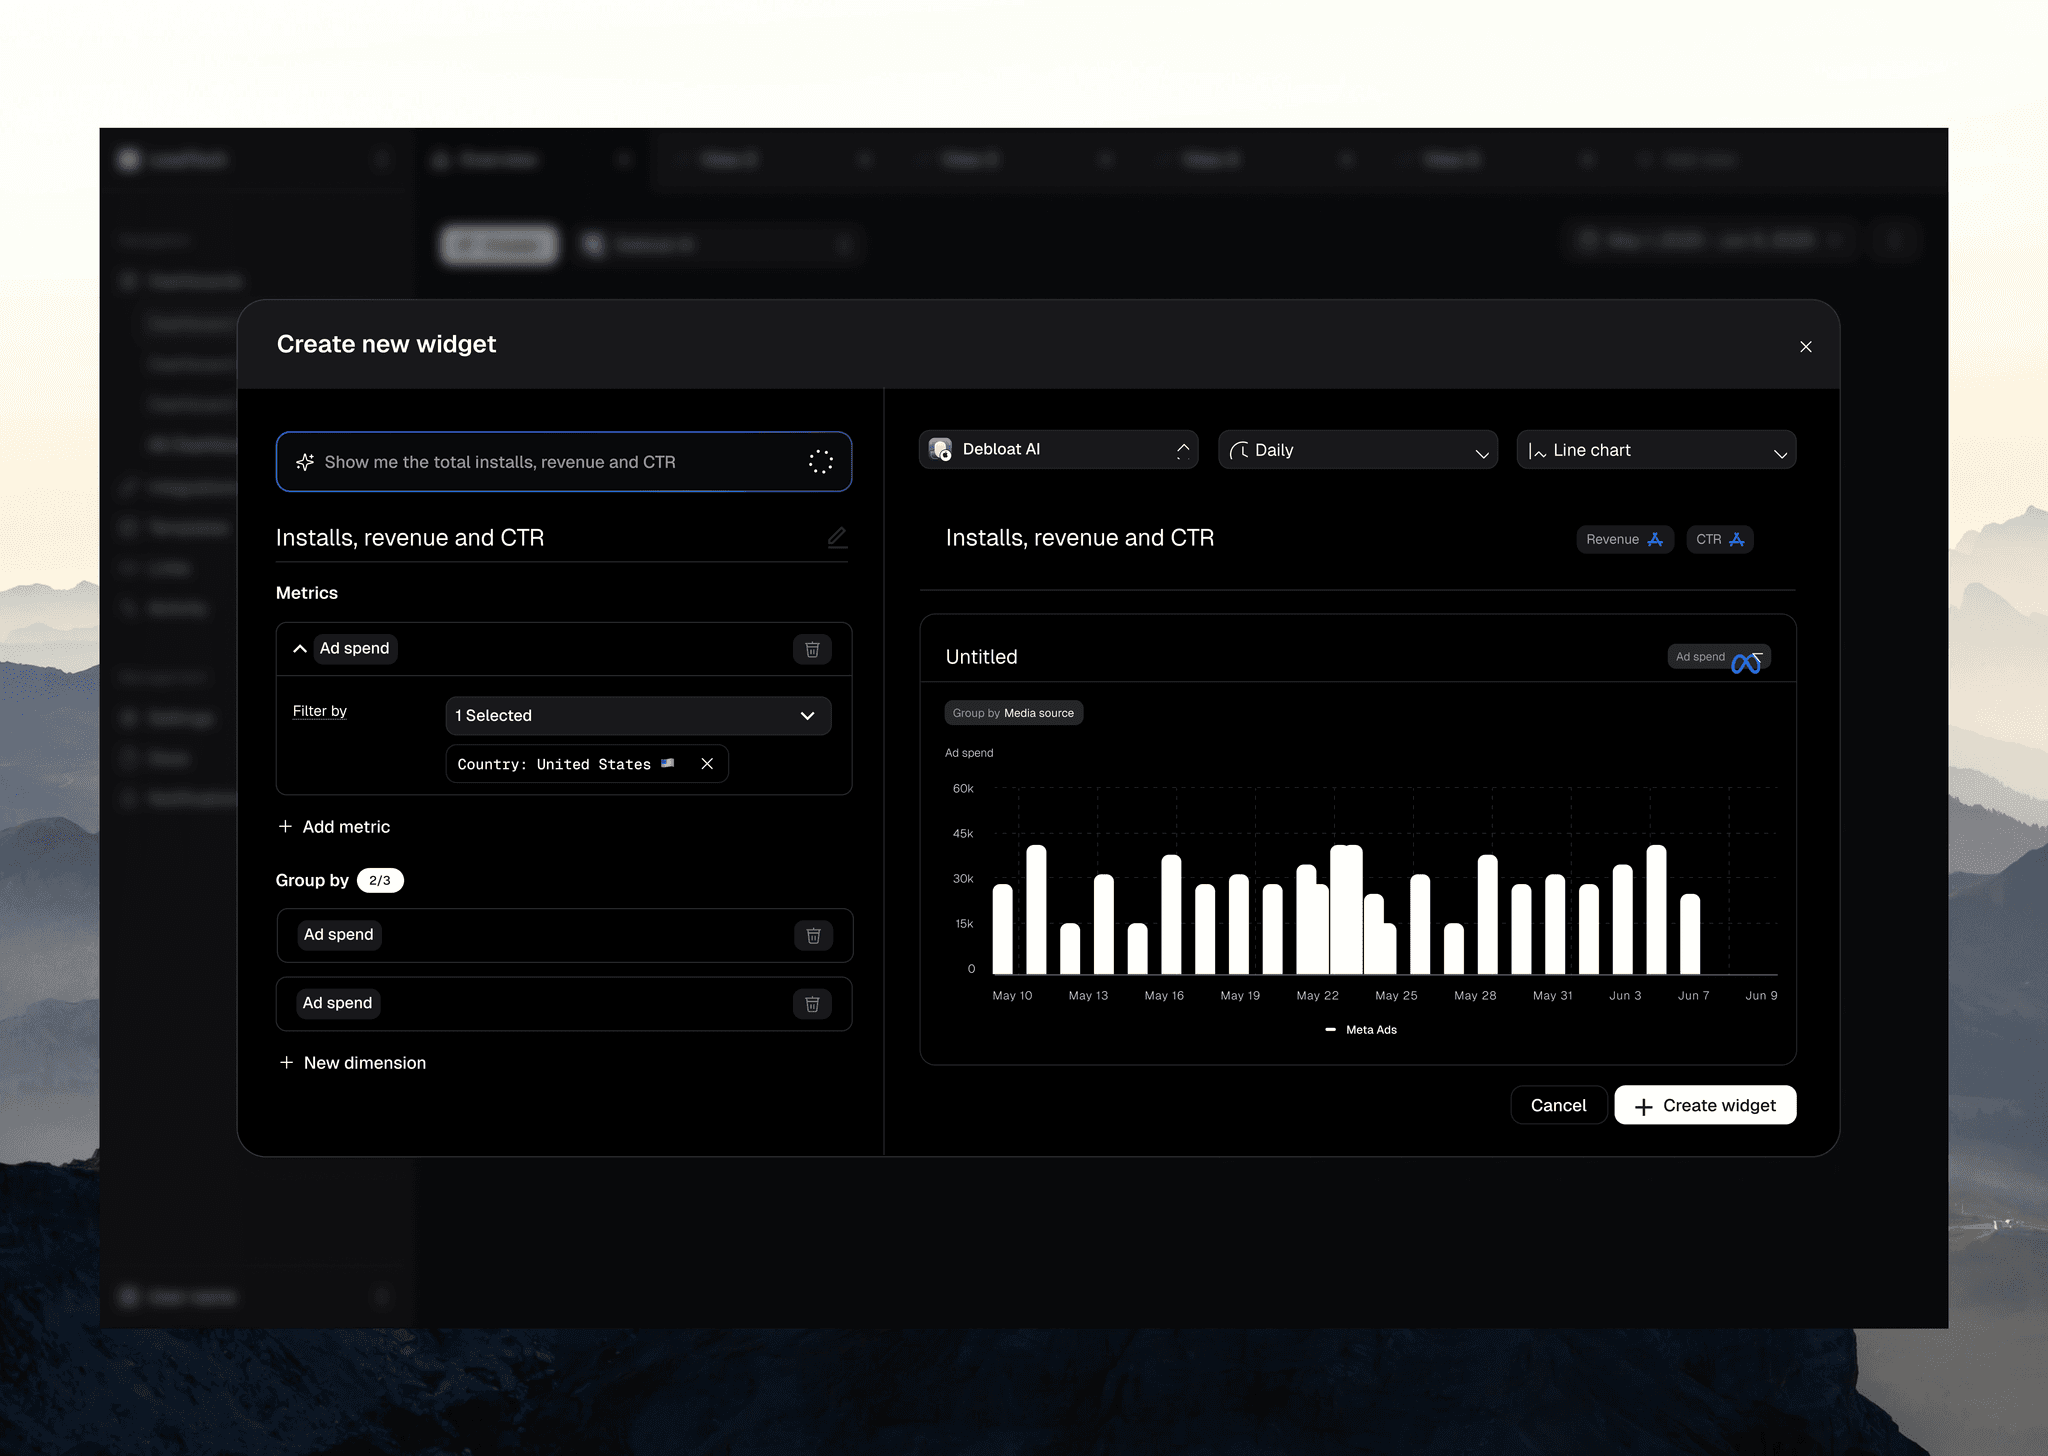Click New dimension
2048x1456 pixels.
pos(352,1063)
